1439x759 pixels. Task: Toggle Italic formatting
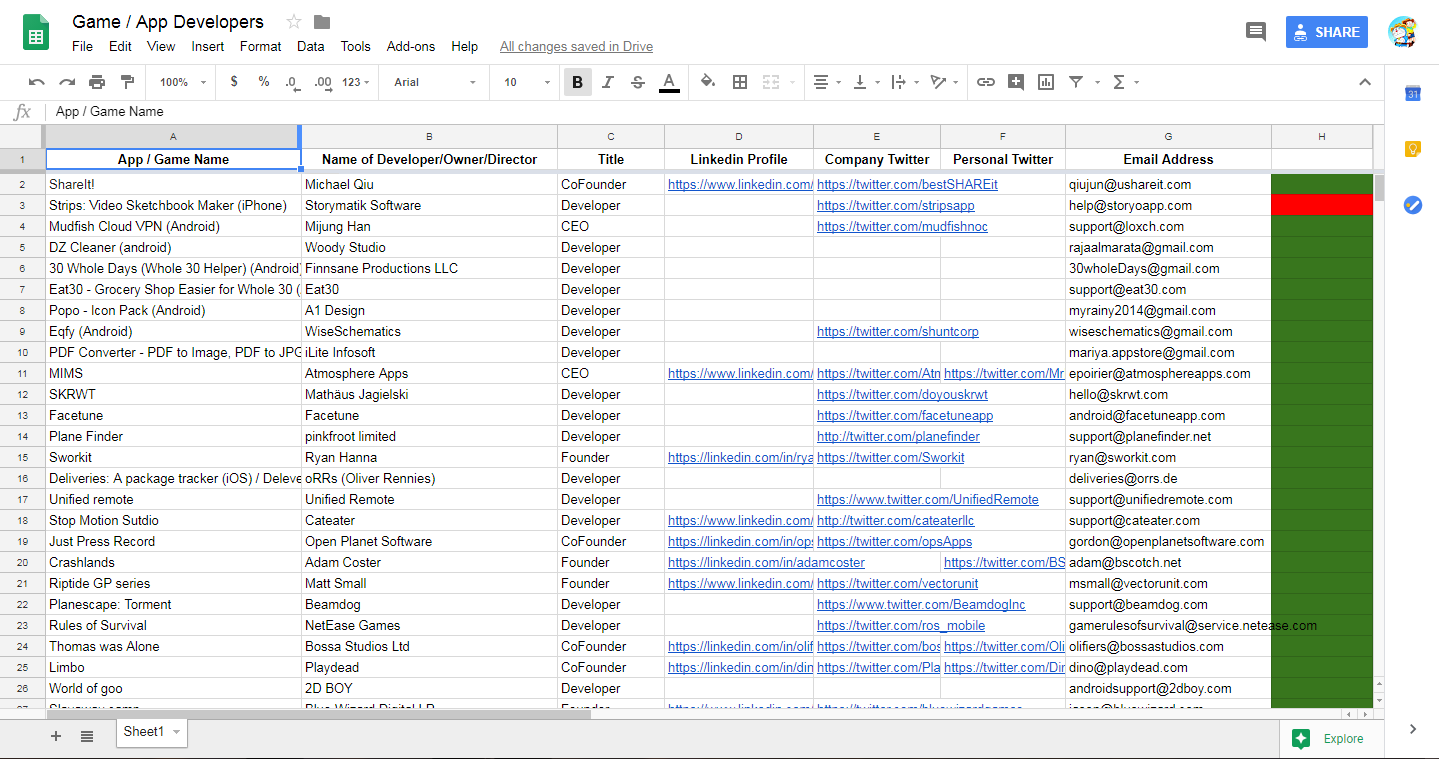click(x=607, y=82)
